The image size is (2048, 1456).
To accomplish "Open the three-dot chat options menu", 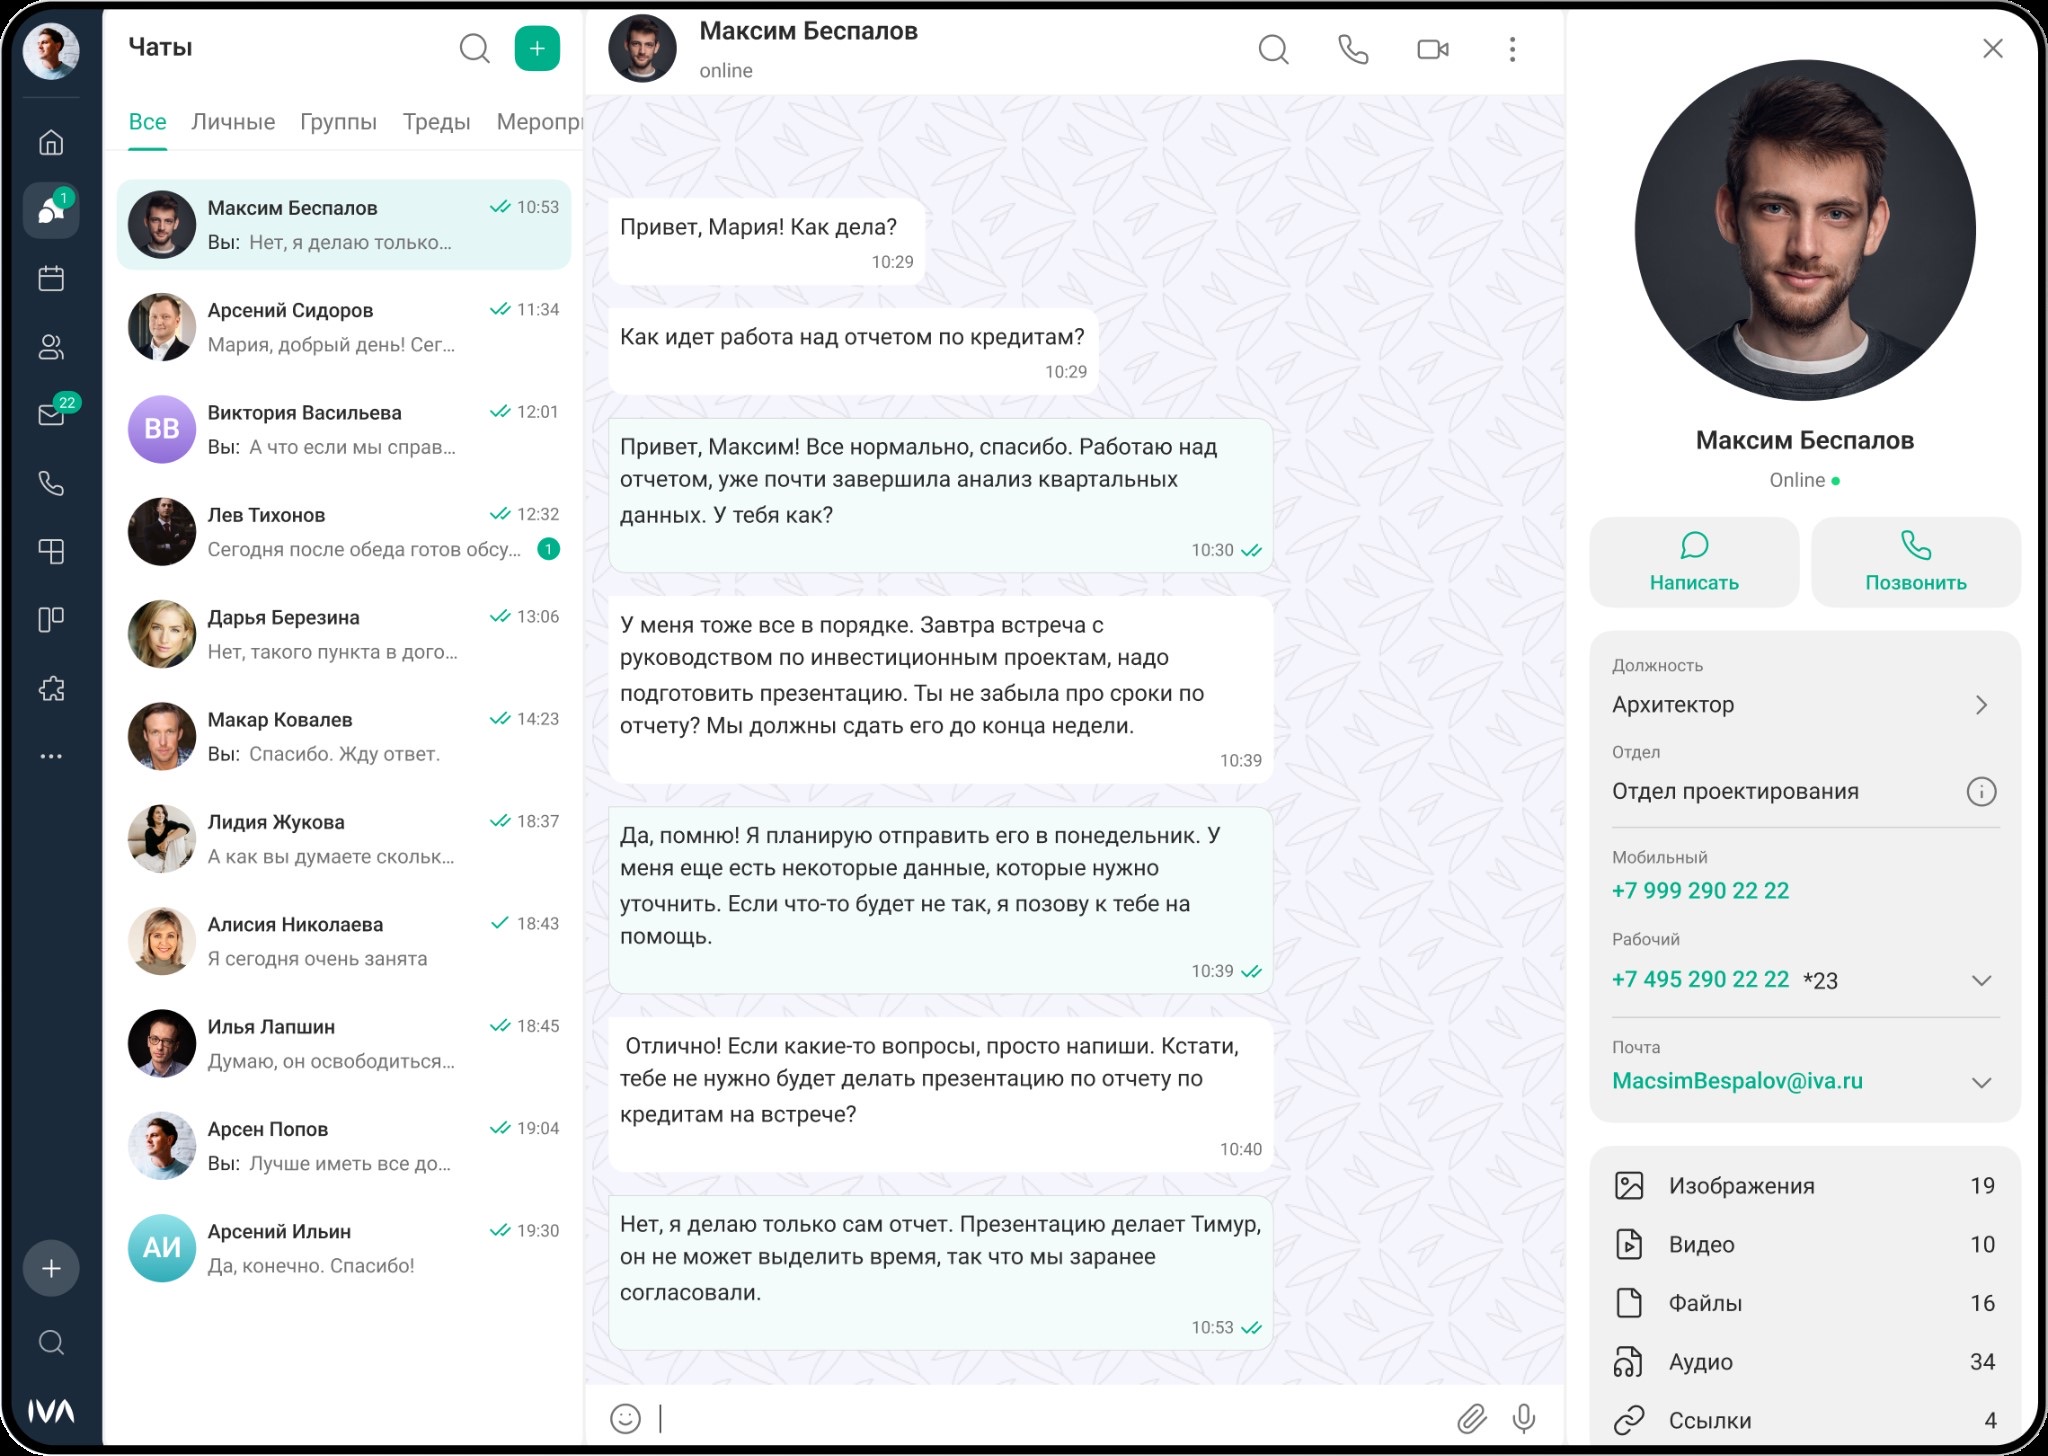I will [1511, 50].
